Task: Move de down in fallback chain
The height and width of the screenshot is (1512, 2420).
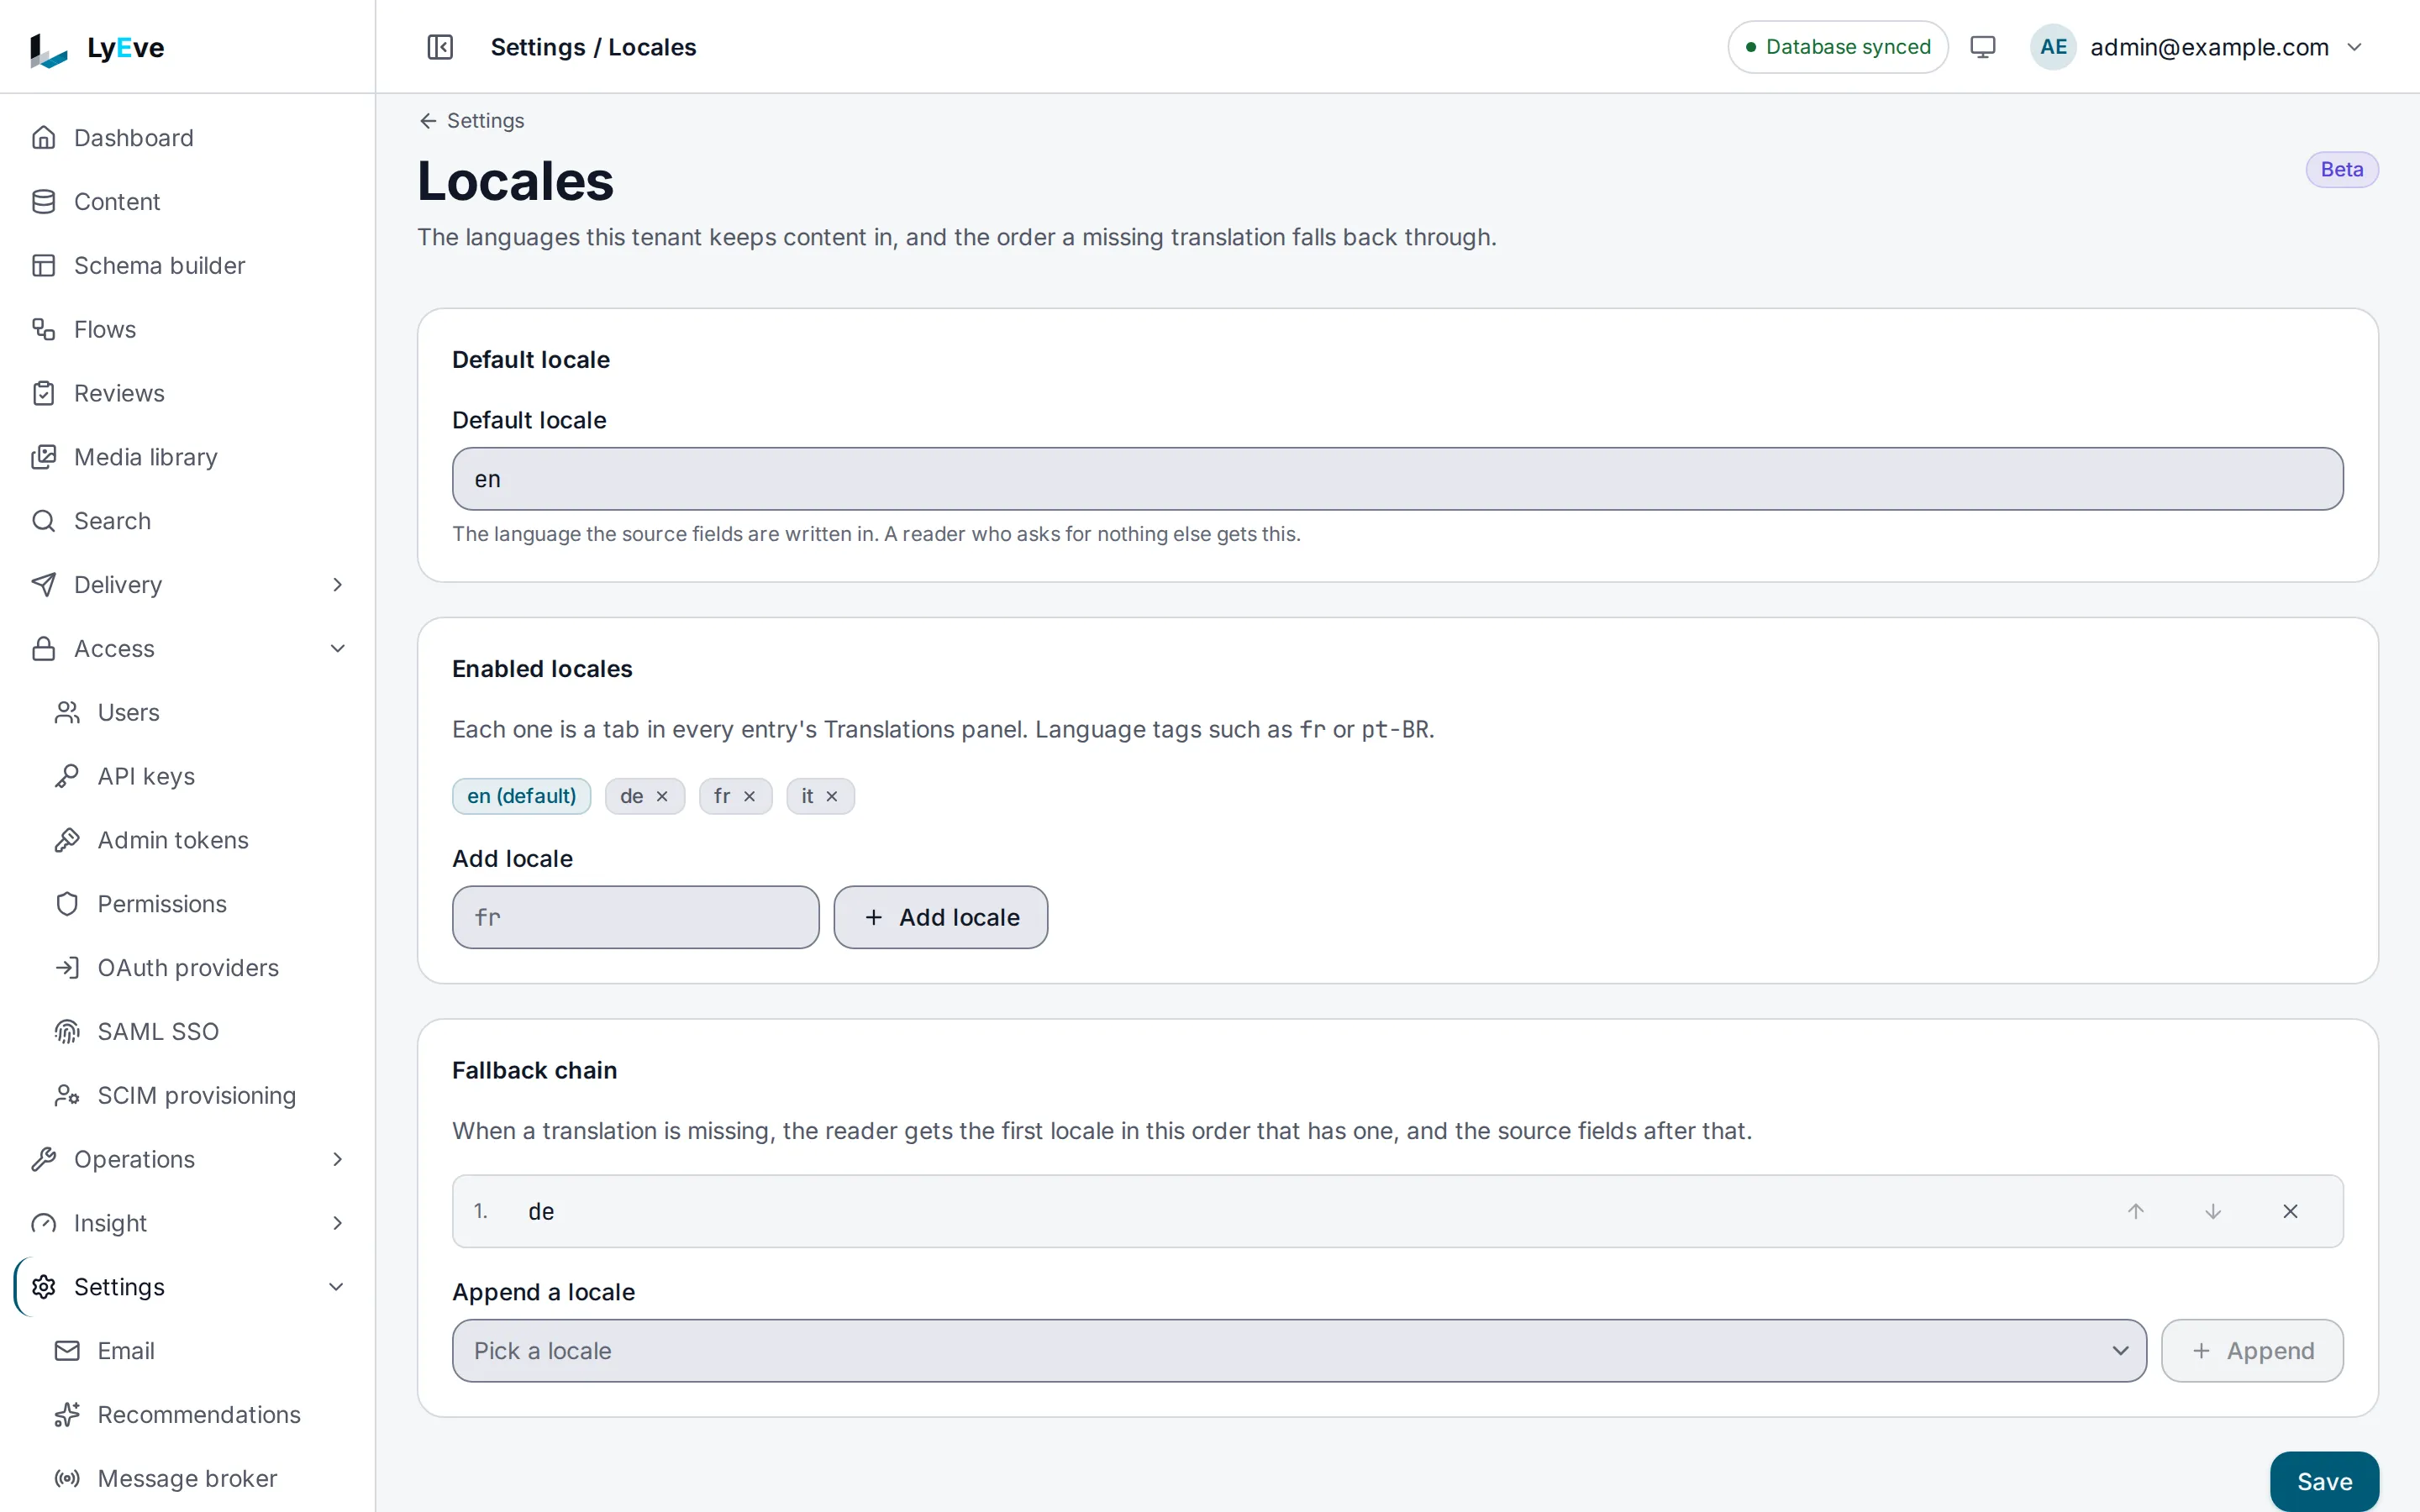Action: tap(2213, 1211)
